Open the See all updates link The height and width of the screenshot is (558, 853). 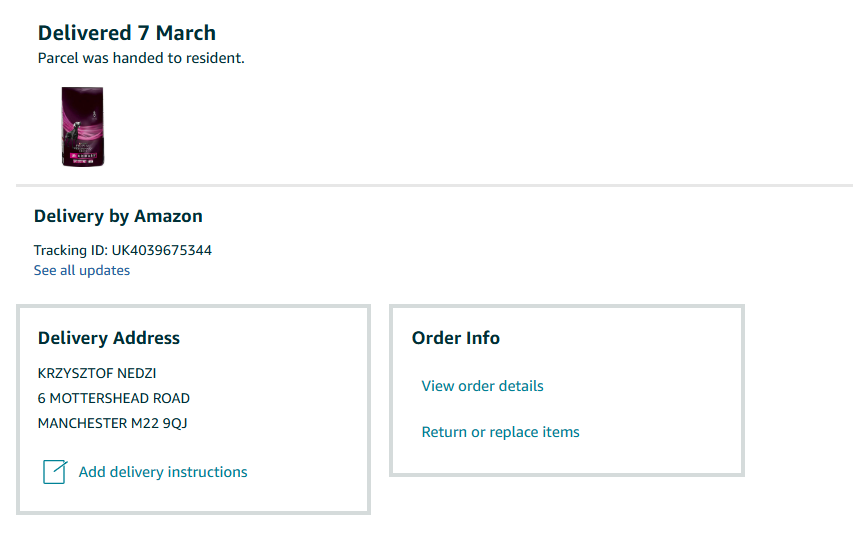[x=82, y=270]
